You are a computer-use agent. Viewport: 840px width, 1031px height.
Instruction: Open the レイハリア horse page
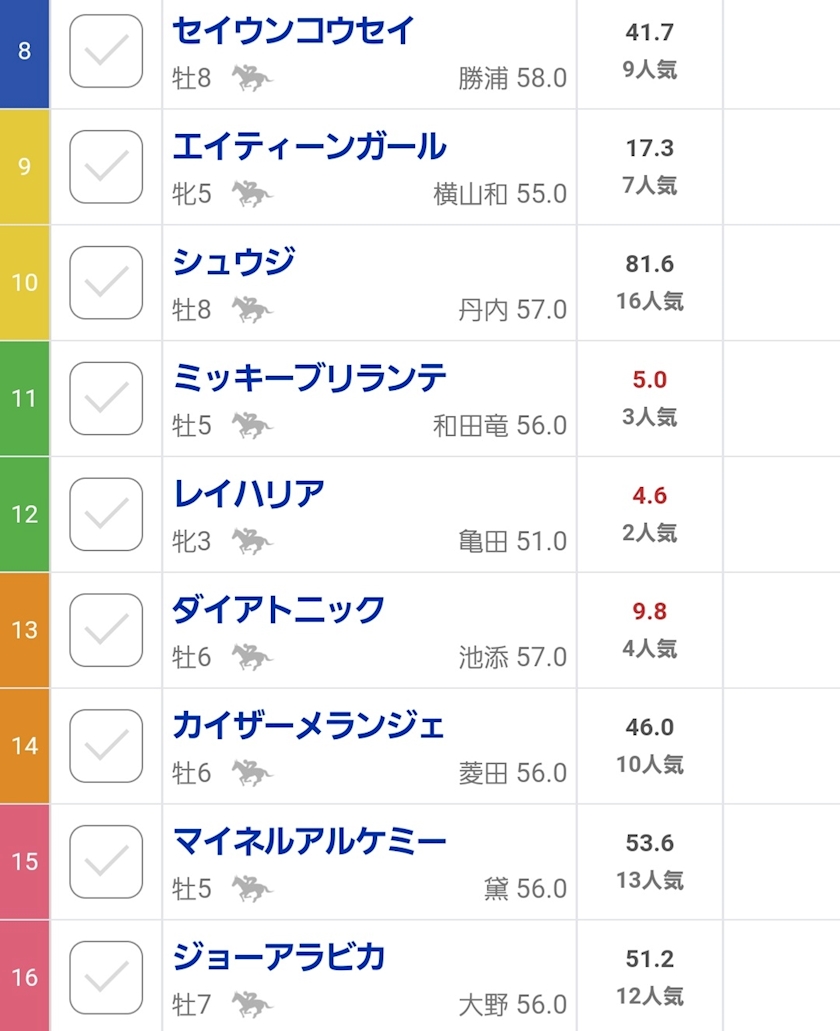coord(249,495)
